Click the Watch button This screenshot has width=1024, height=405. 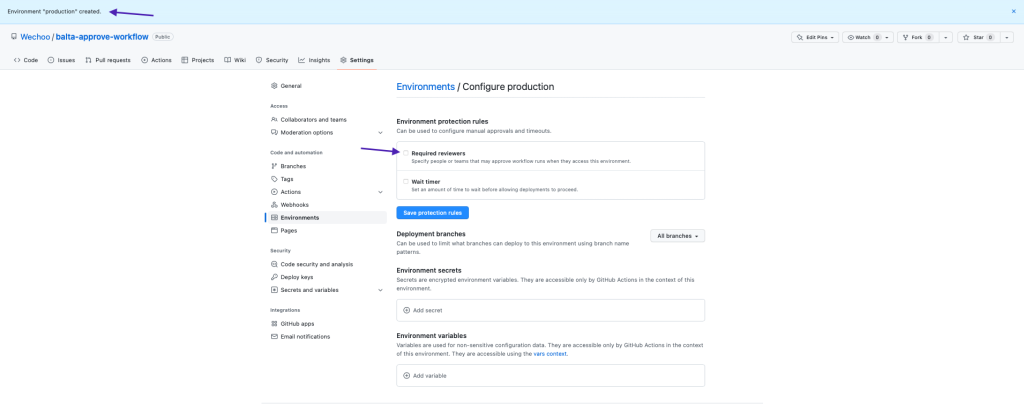[x=867, y=37]
